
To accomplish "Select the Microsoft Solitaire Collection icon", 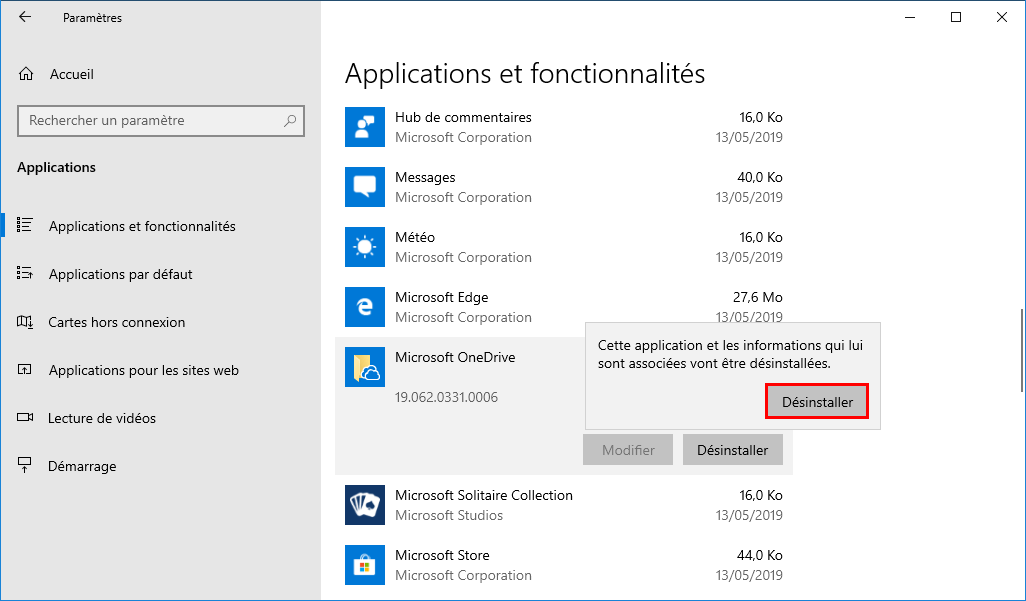I will [364, 505].
